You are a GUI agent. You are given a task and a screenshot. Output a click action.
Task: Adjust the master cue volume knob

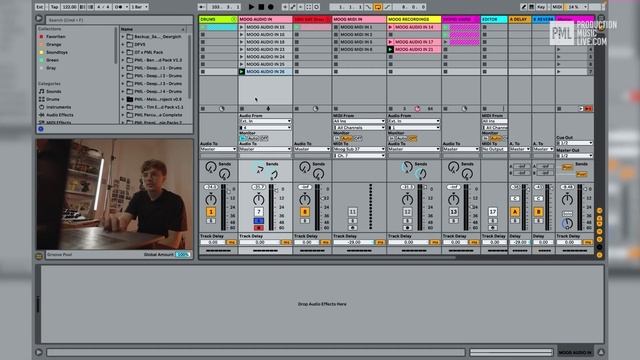567,223
